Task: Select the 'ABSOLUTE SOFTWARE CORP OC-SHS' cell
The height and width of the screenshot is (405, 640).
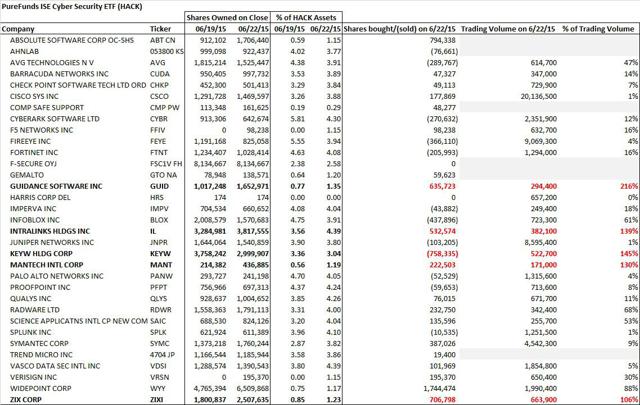Action: 72,40
